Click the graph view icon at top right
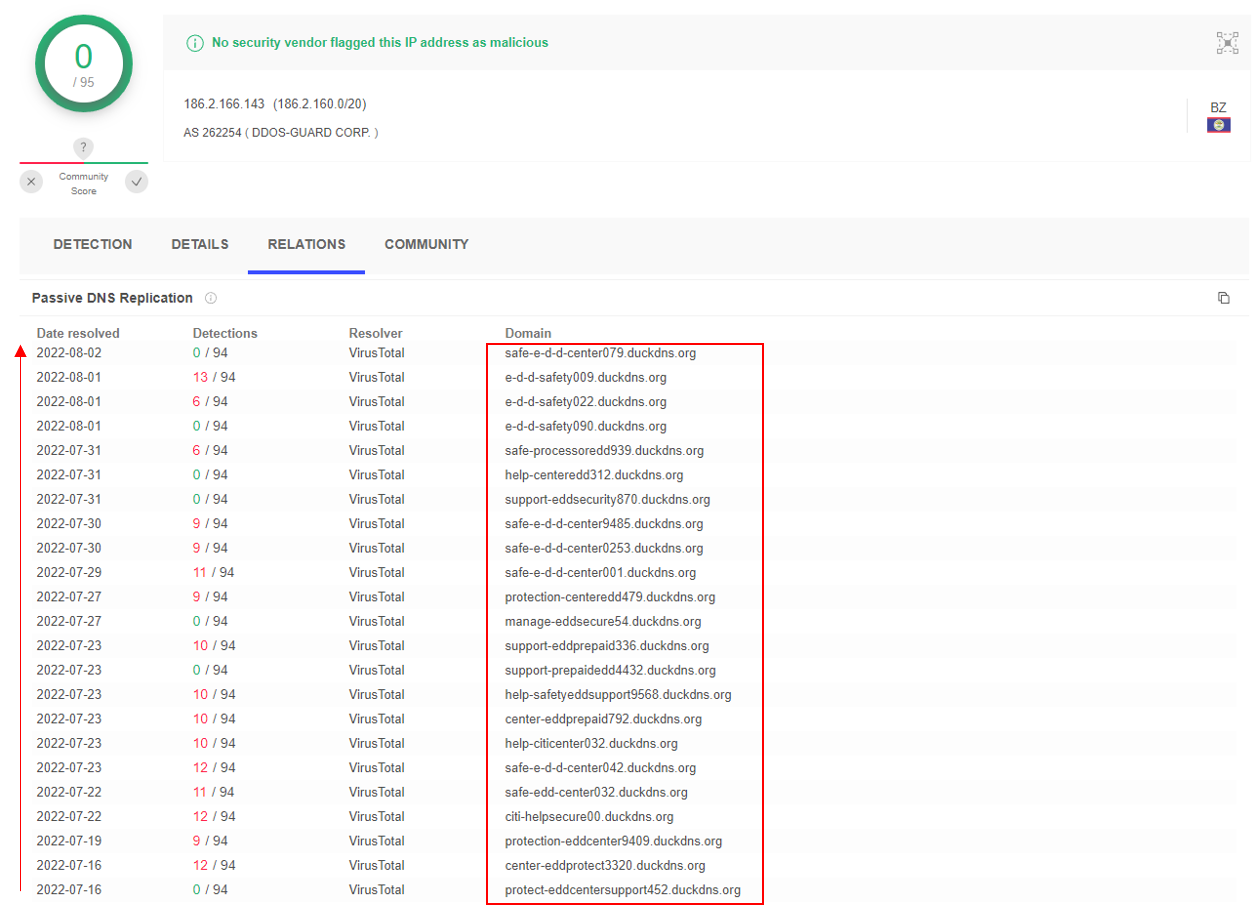 pos(1226,43)
